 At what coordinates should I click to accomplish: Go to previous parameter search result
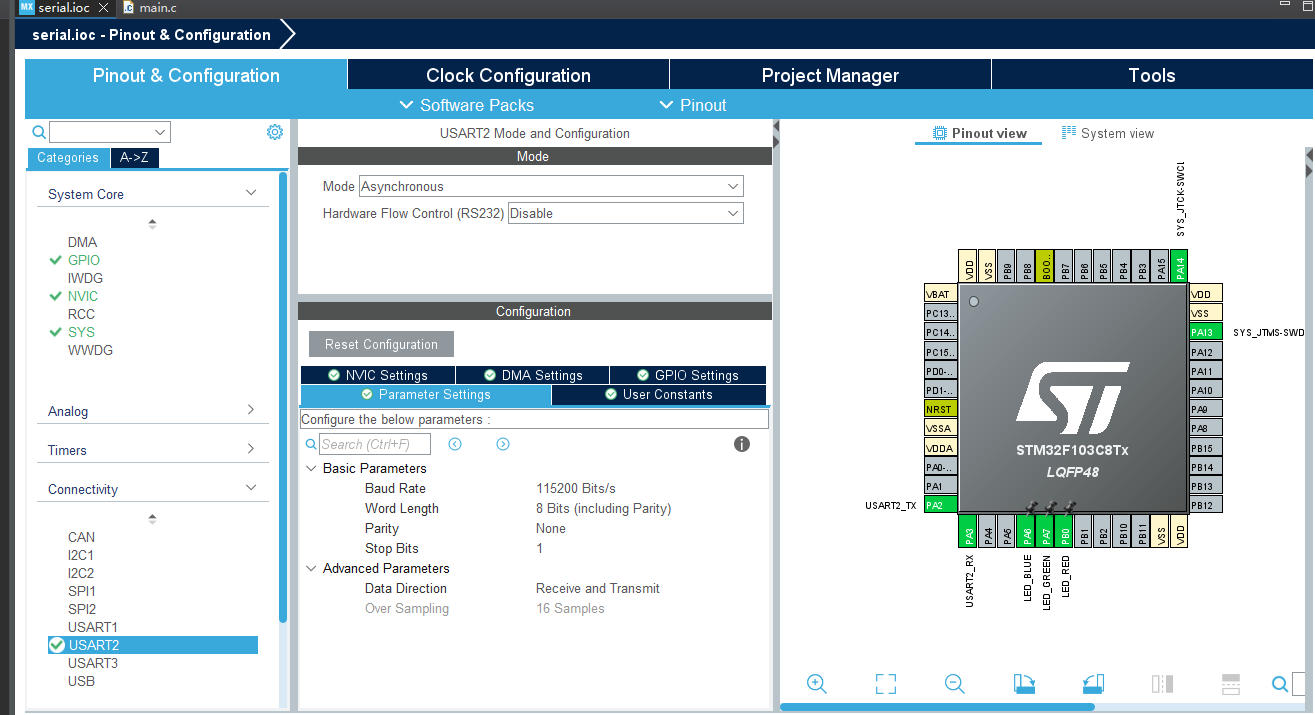coord(455,444)
